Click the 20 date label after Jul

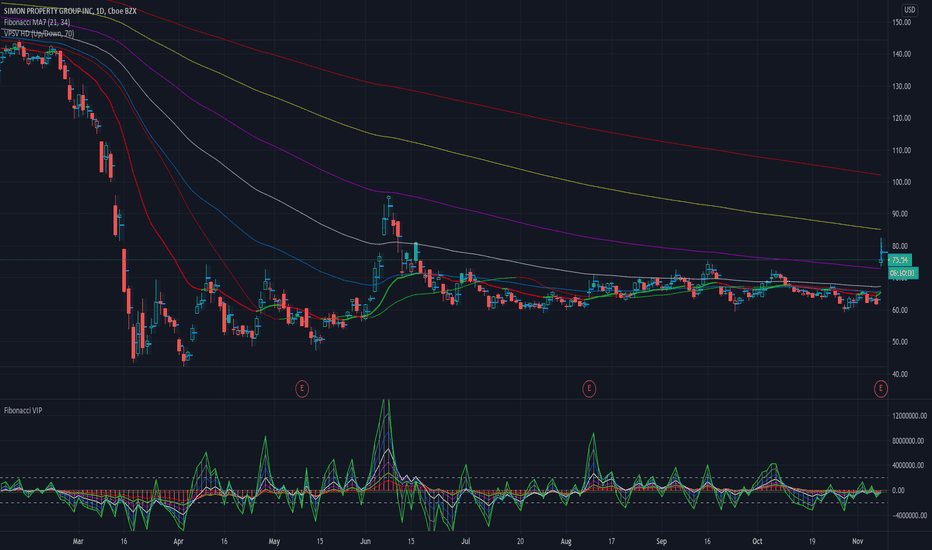[520, 542]
